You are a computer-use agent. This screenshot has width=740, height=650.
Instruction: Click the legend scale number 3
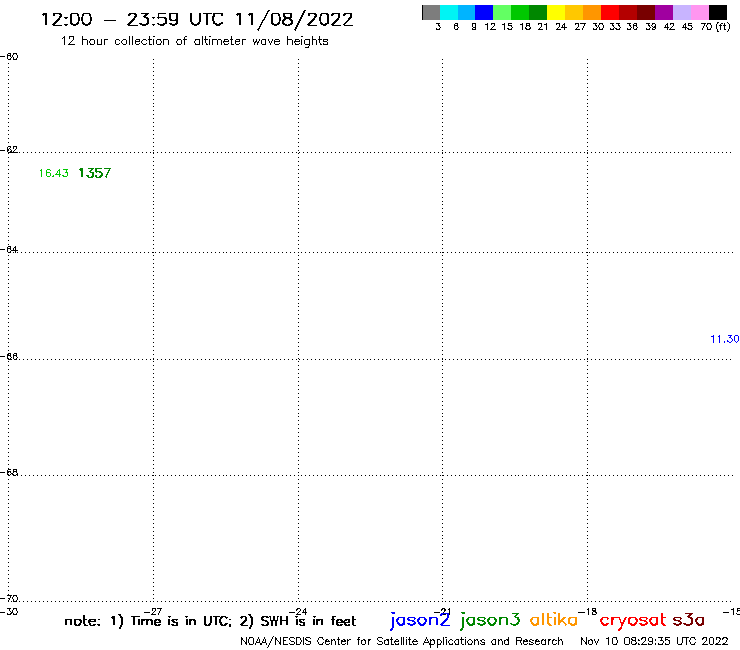click(x=438, y=27)
